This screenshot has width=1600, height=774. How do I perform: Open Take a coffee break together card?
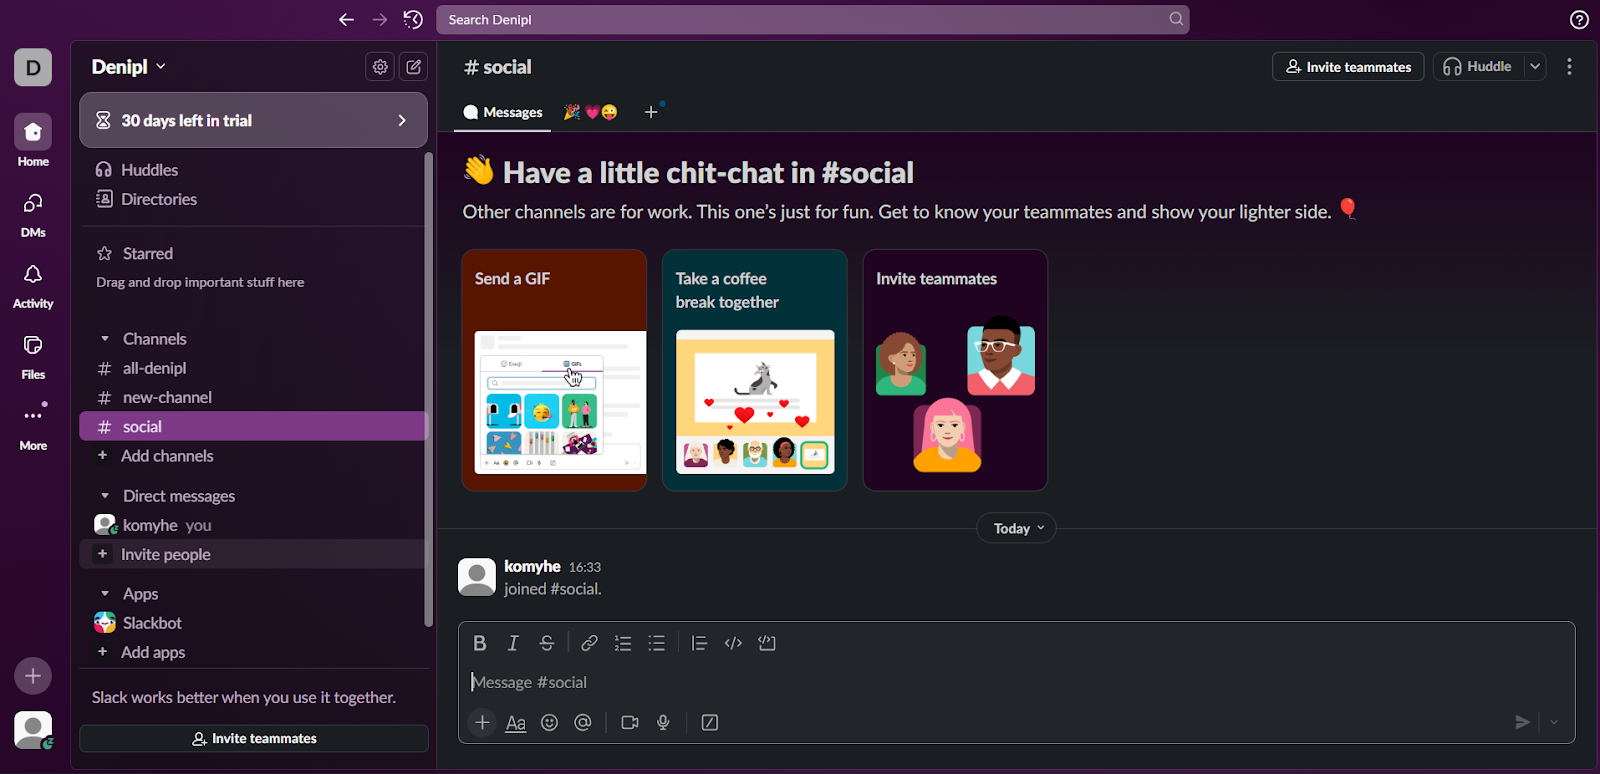(755, 370)
